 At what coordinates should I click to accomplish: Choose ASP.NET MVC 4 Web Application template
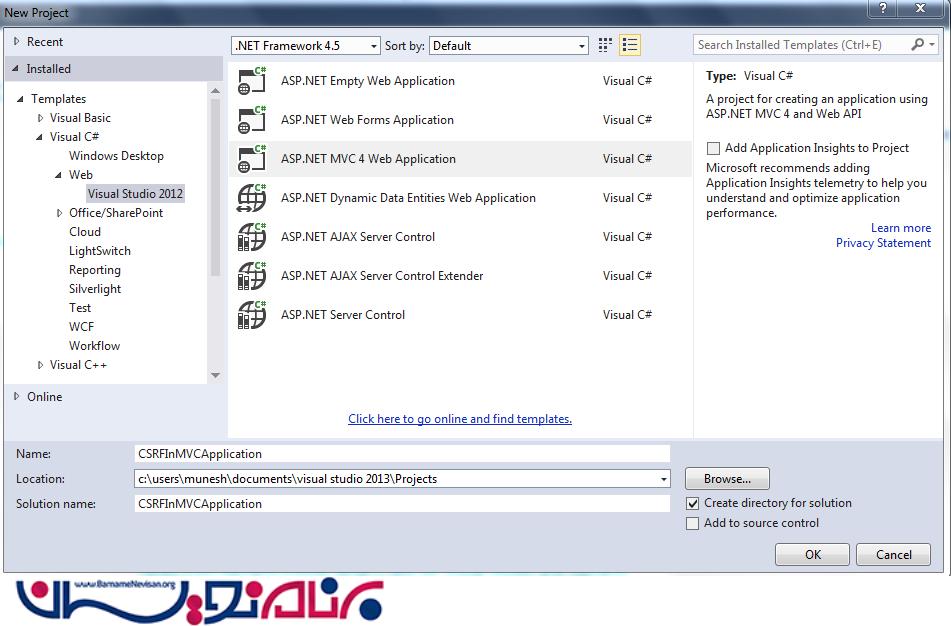click(460, 159)
